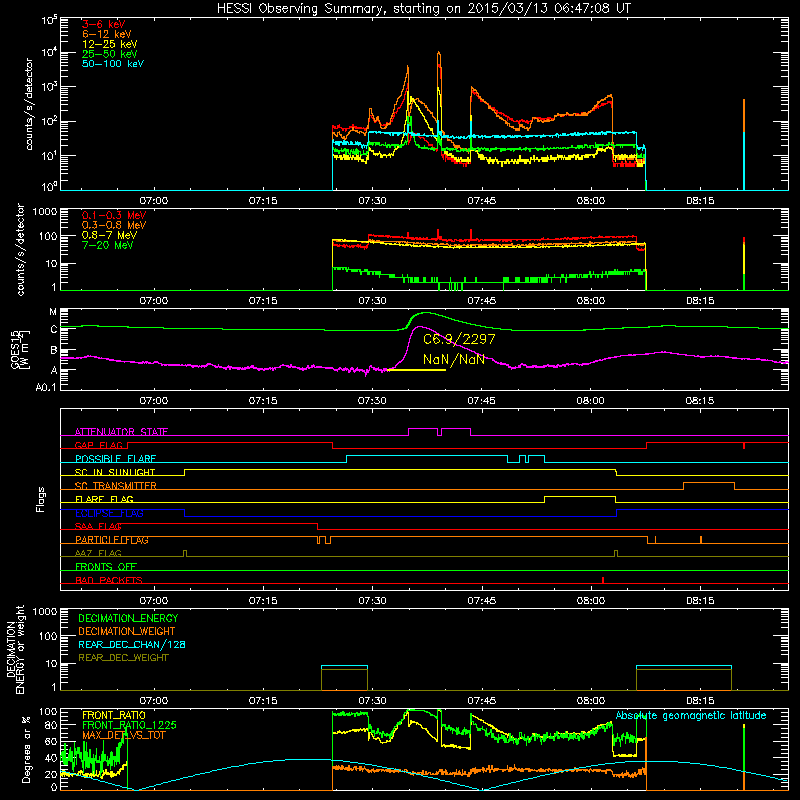
Task: Select the SC_TRANSMITTER flag label
Action: coord(116,486)
